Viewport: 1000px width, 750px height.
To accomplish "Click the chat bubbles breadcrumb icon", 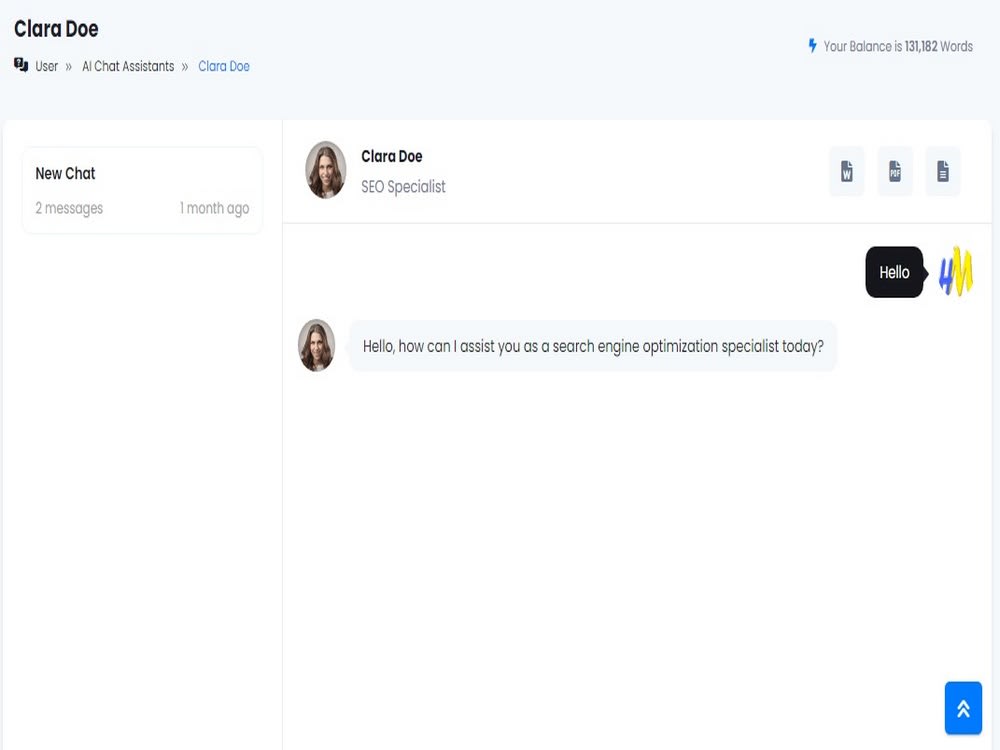I will [21, 65].
